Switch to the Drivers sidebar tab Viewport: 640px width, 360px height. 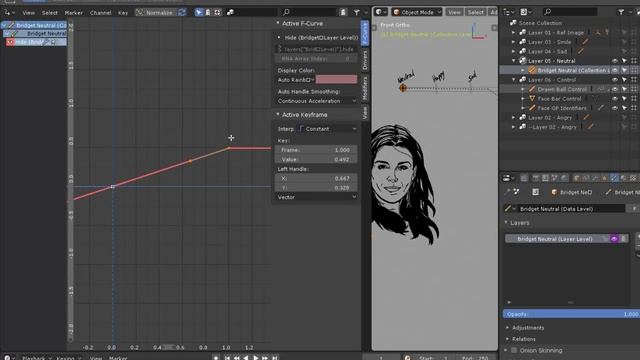tap(365, 60)
